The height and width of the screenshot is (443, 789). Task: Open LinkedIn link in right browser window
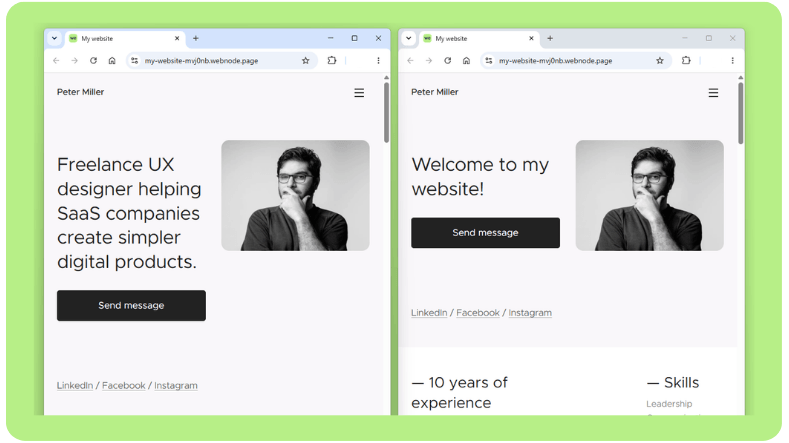click(429, 313)
